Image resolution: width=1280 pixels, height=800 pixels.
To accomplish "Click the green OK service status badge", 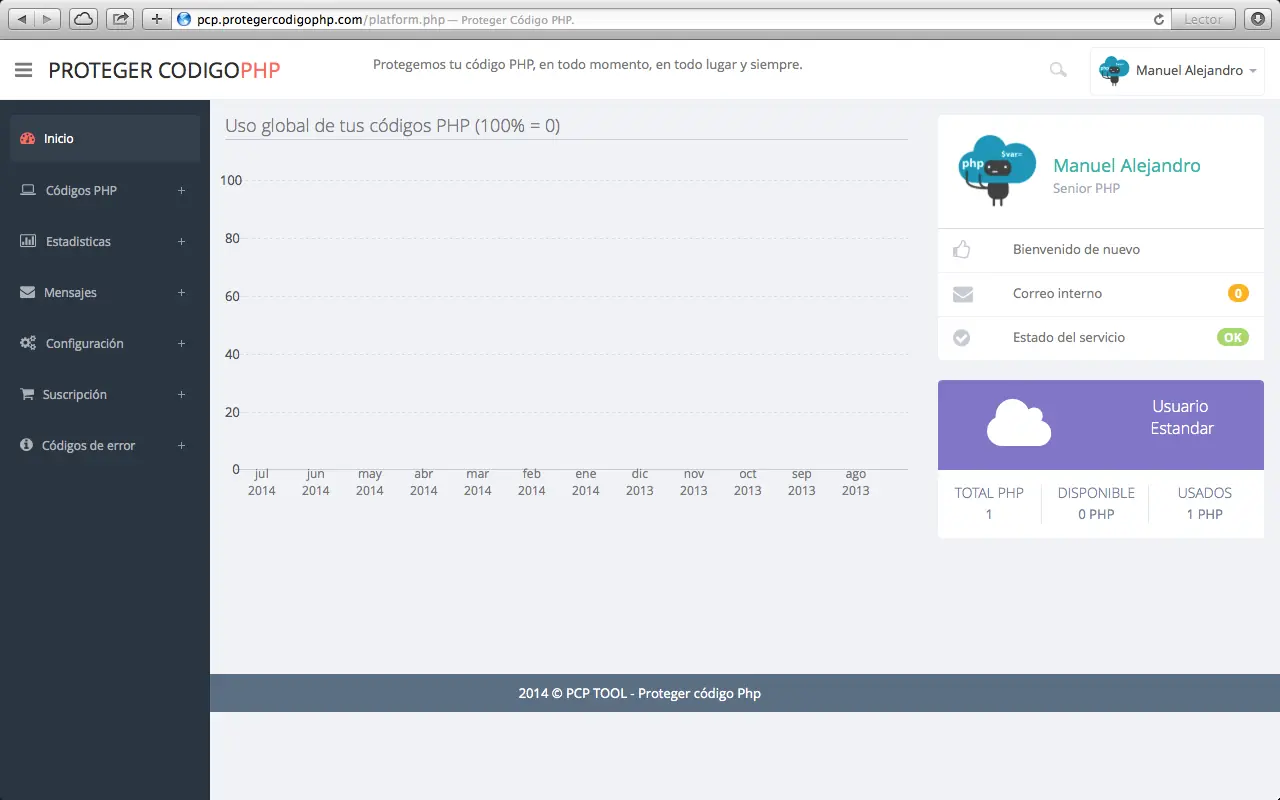I will 1232,337.
